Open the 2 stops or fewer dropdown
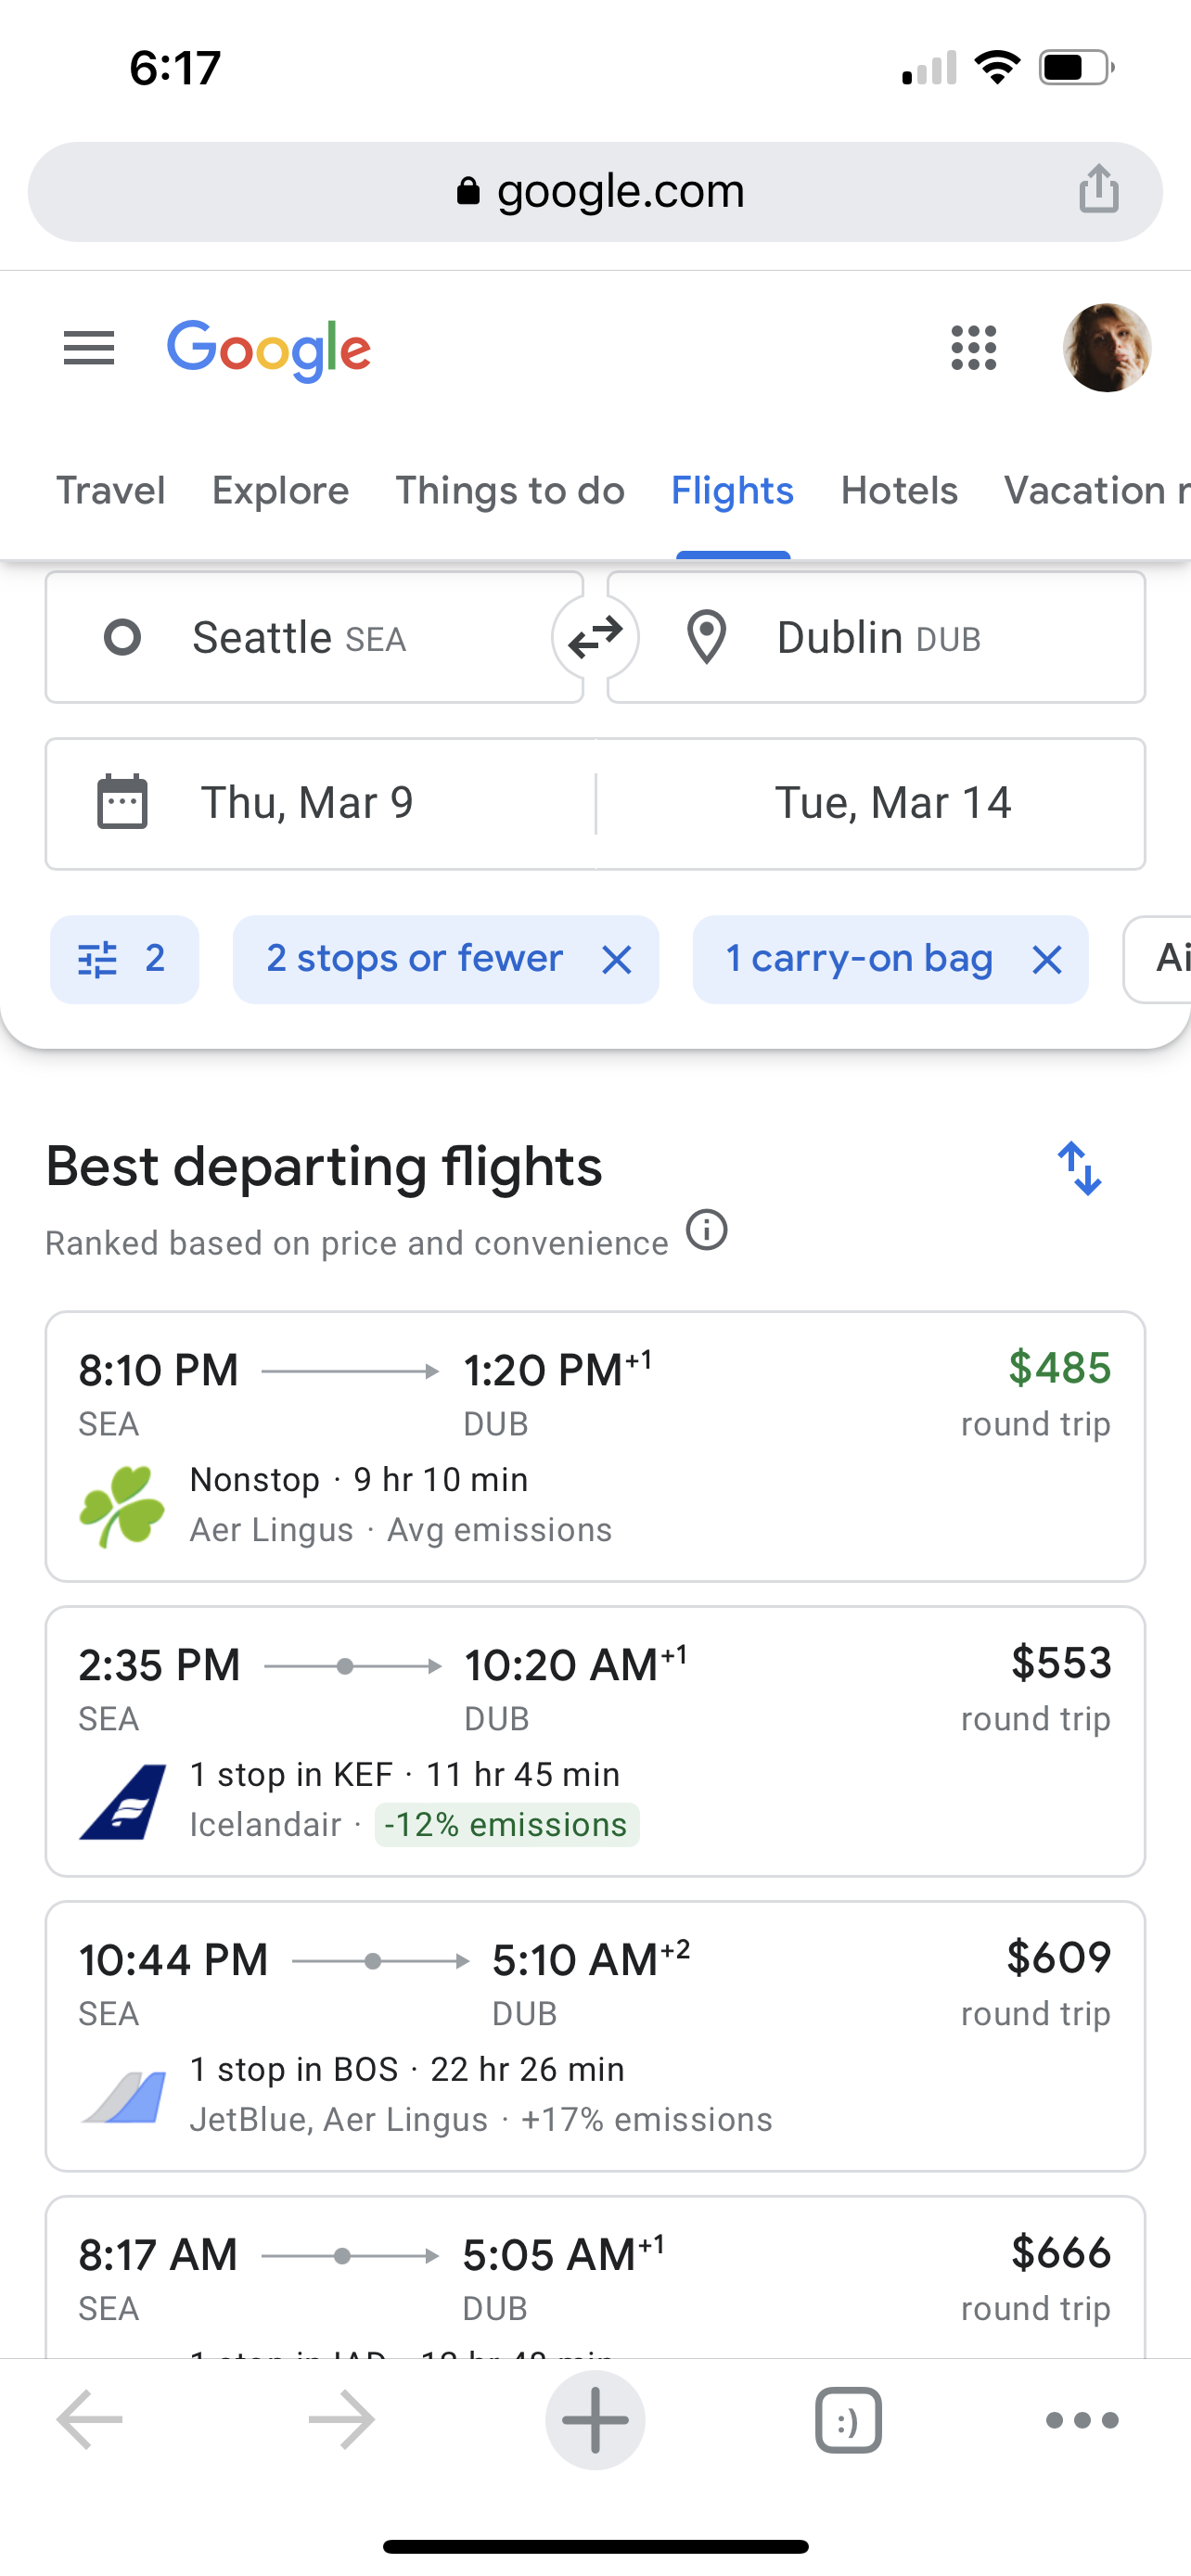Screen dimensions: 1191x2576 pos(414,959)
